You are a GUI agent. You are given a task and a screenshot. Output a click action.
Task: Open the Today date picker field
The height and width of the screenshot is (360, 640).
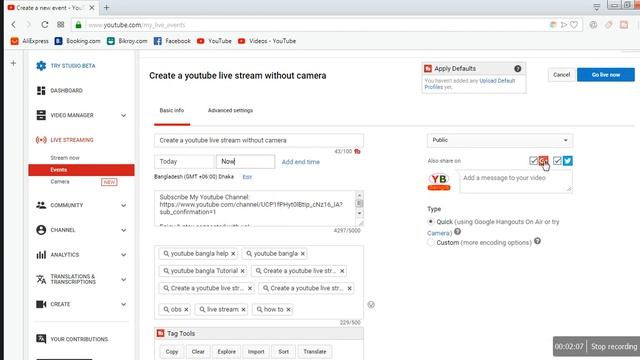(184, 162)
